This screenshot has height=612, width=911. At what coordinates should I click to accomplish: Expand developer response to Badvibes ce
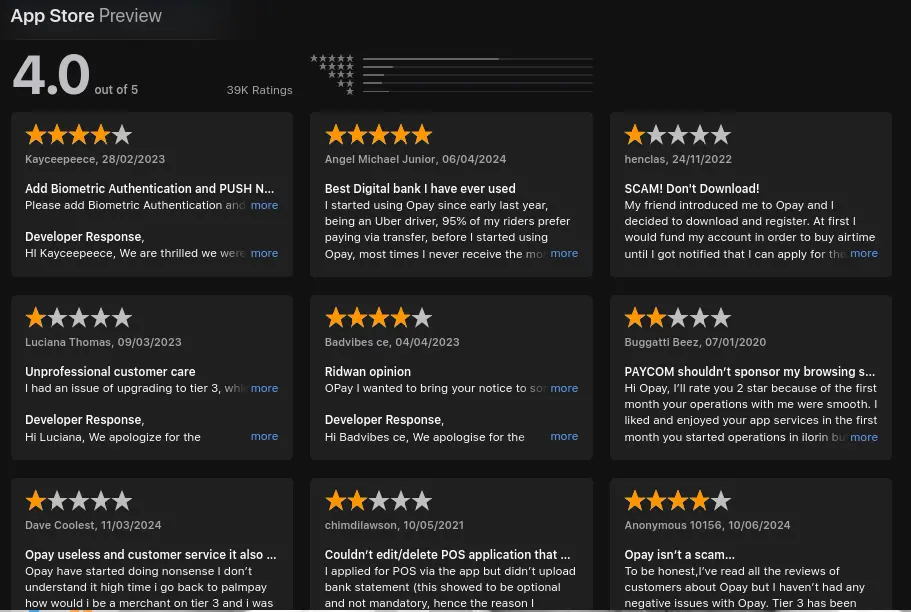click(564, 436)
